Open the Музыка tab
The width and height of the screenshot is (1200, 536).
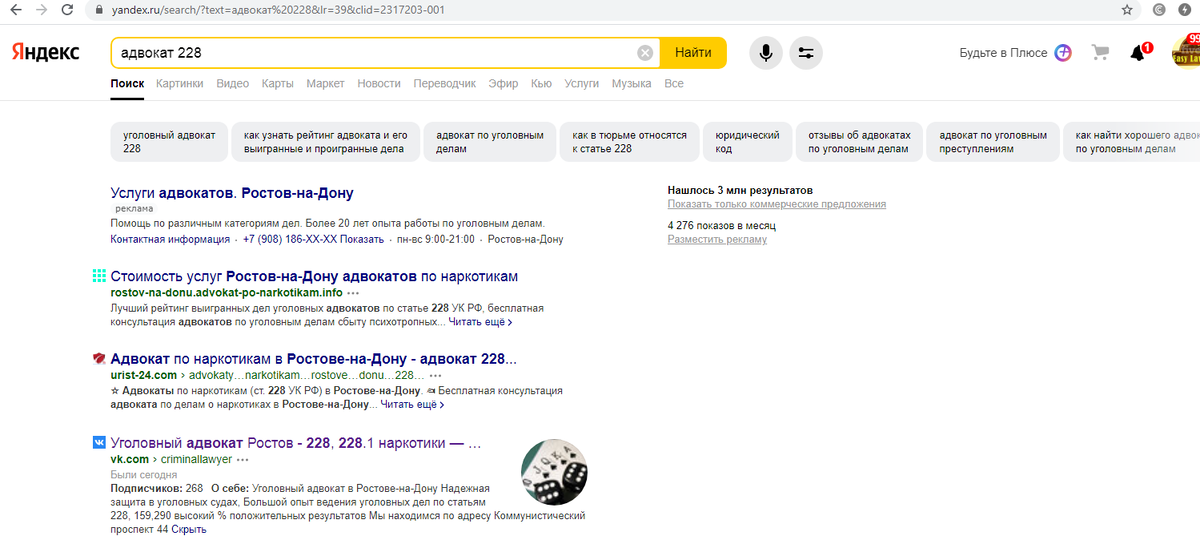[x=632, y=83]
